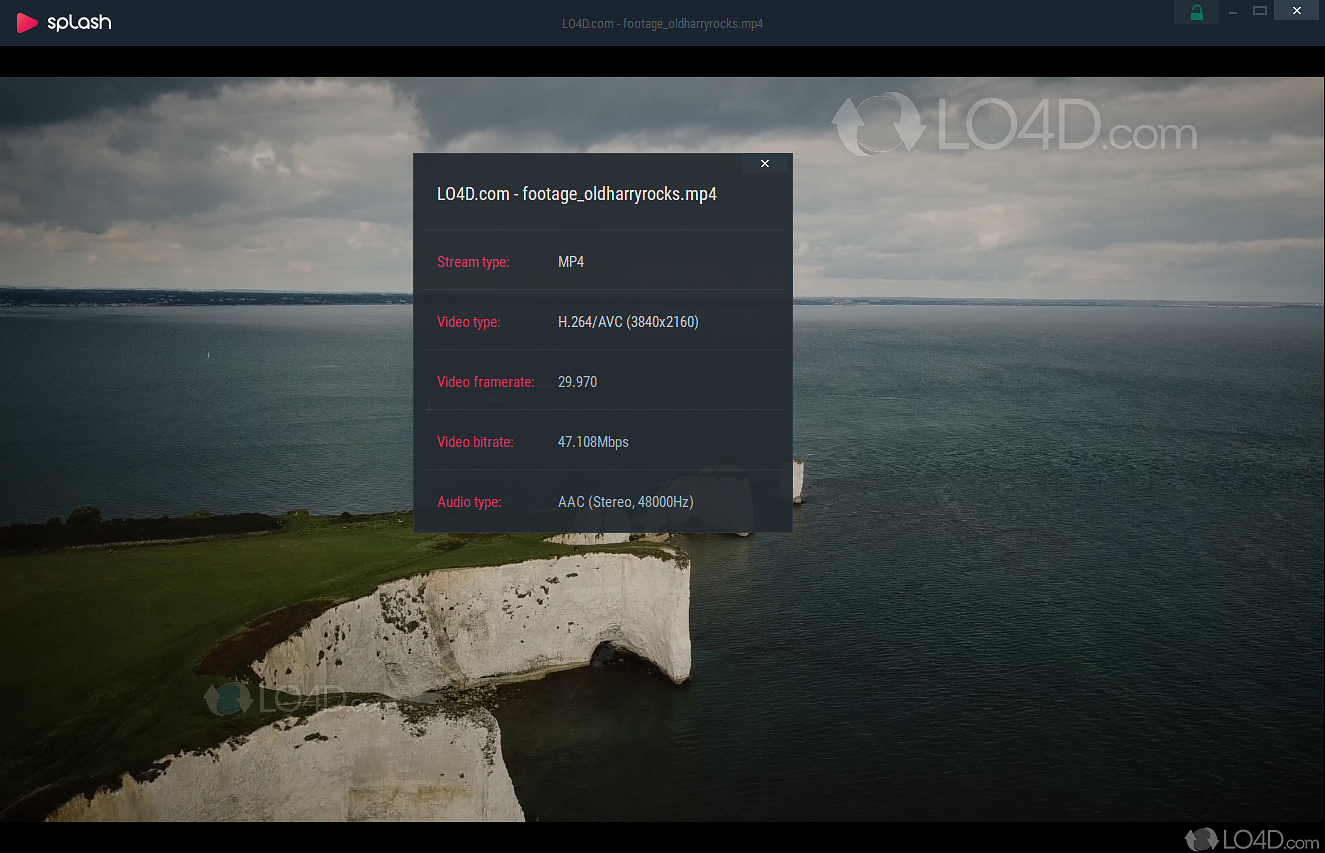Image resolution: width=1325 pixels, height=853 pixels.
Task: Select the 47.108Mbps video bitrate value
Action: click(x=593, y=441)
